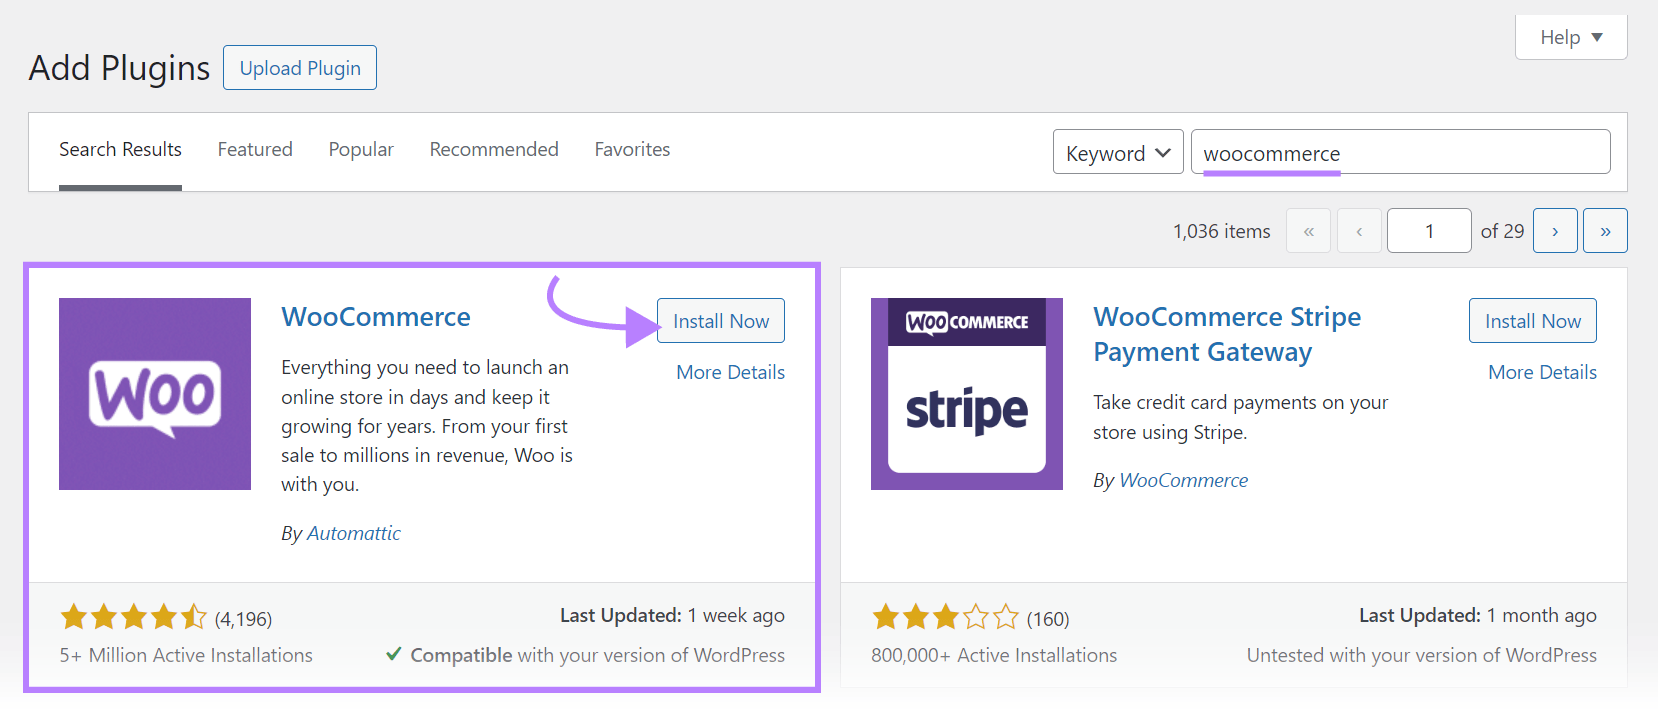Click 'Compatible with your version' text
The height and width of the screenshot is (711, 1658).
click(x=586, y=655)
